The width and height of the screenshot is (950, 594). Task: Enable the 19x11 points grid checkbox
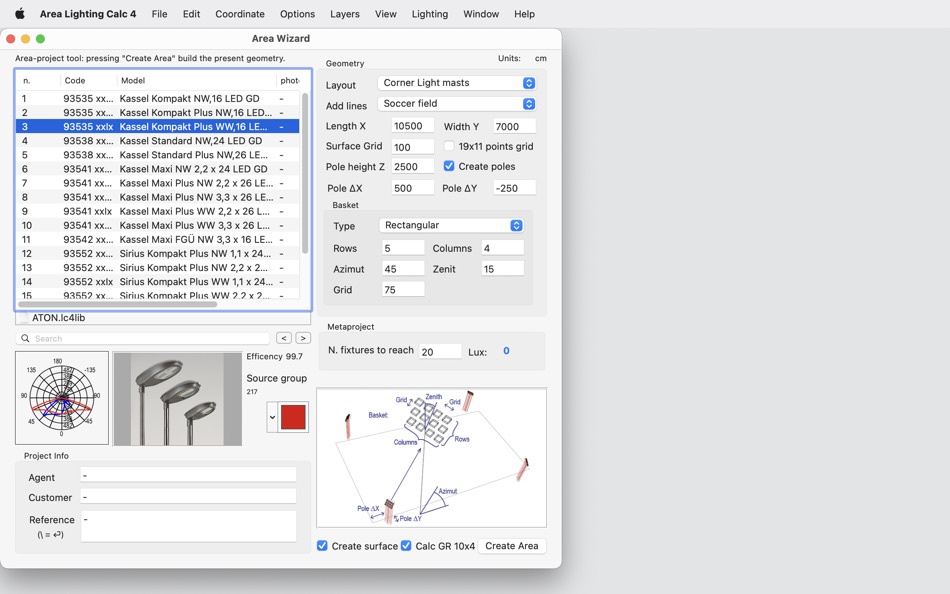[449, 146]
